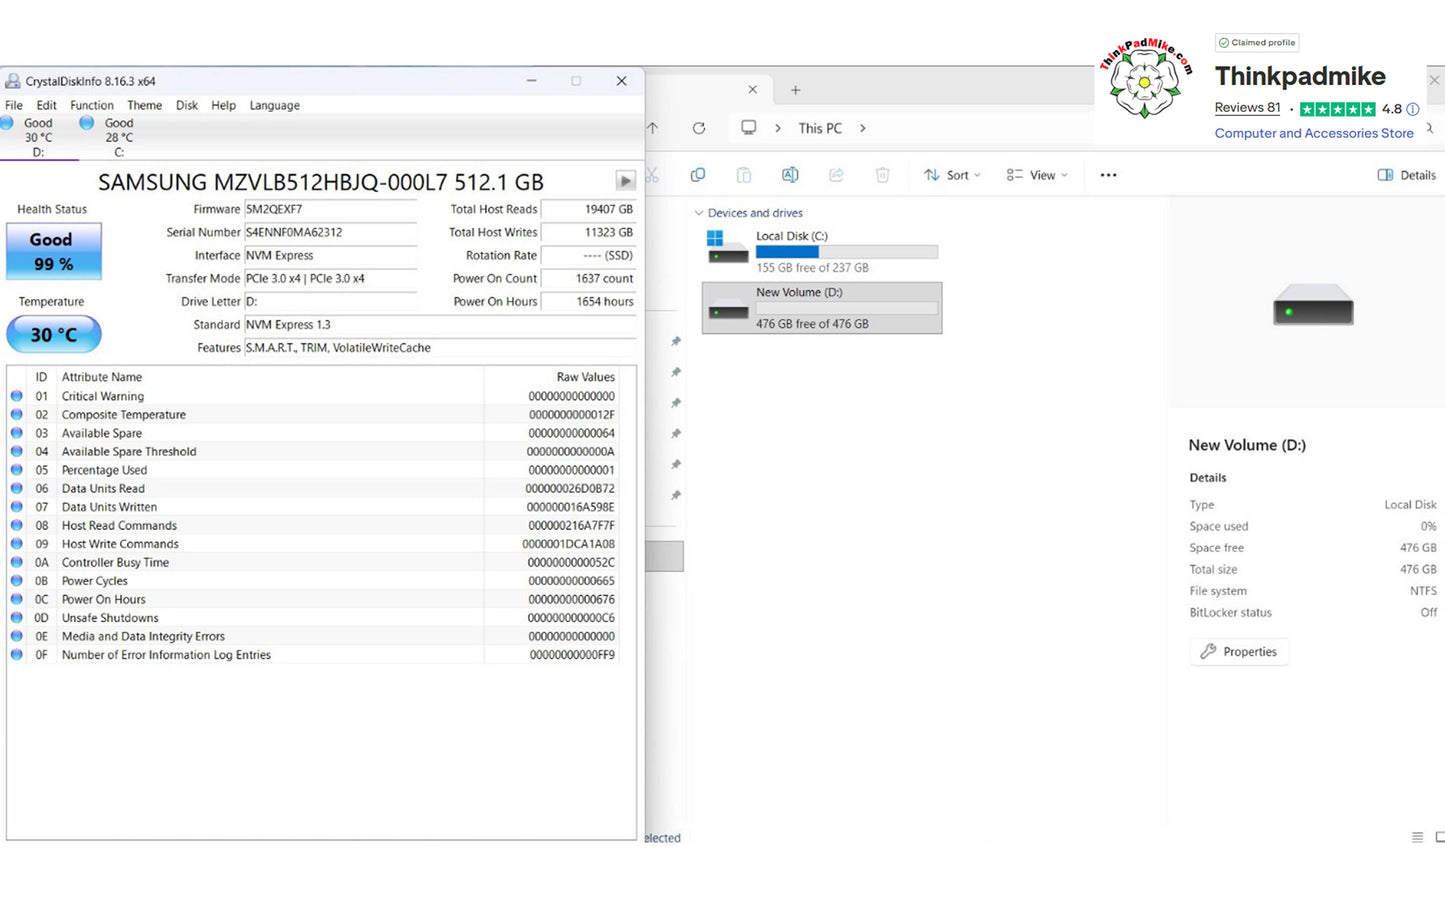Viewport: 1445px width, 908px height.
Task: Open the Edit menu in CrystalDiskInfo
Action: [x=47, y=105]
